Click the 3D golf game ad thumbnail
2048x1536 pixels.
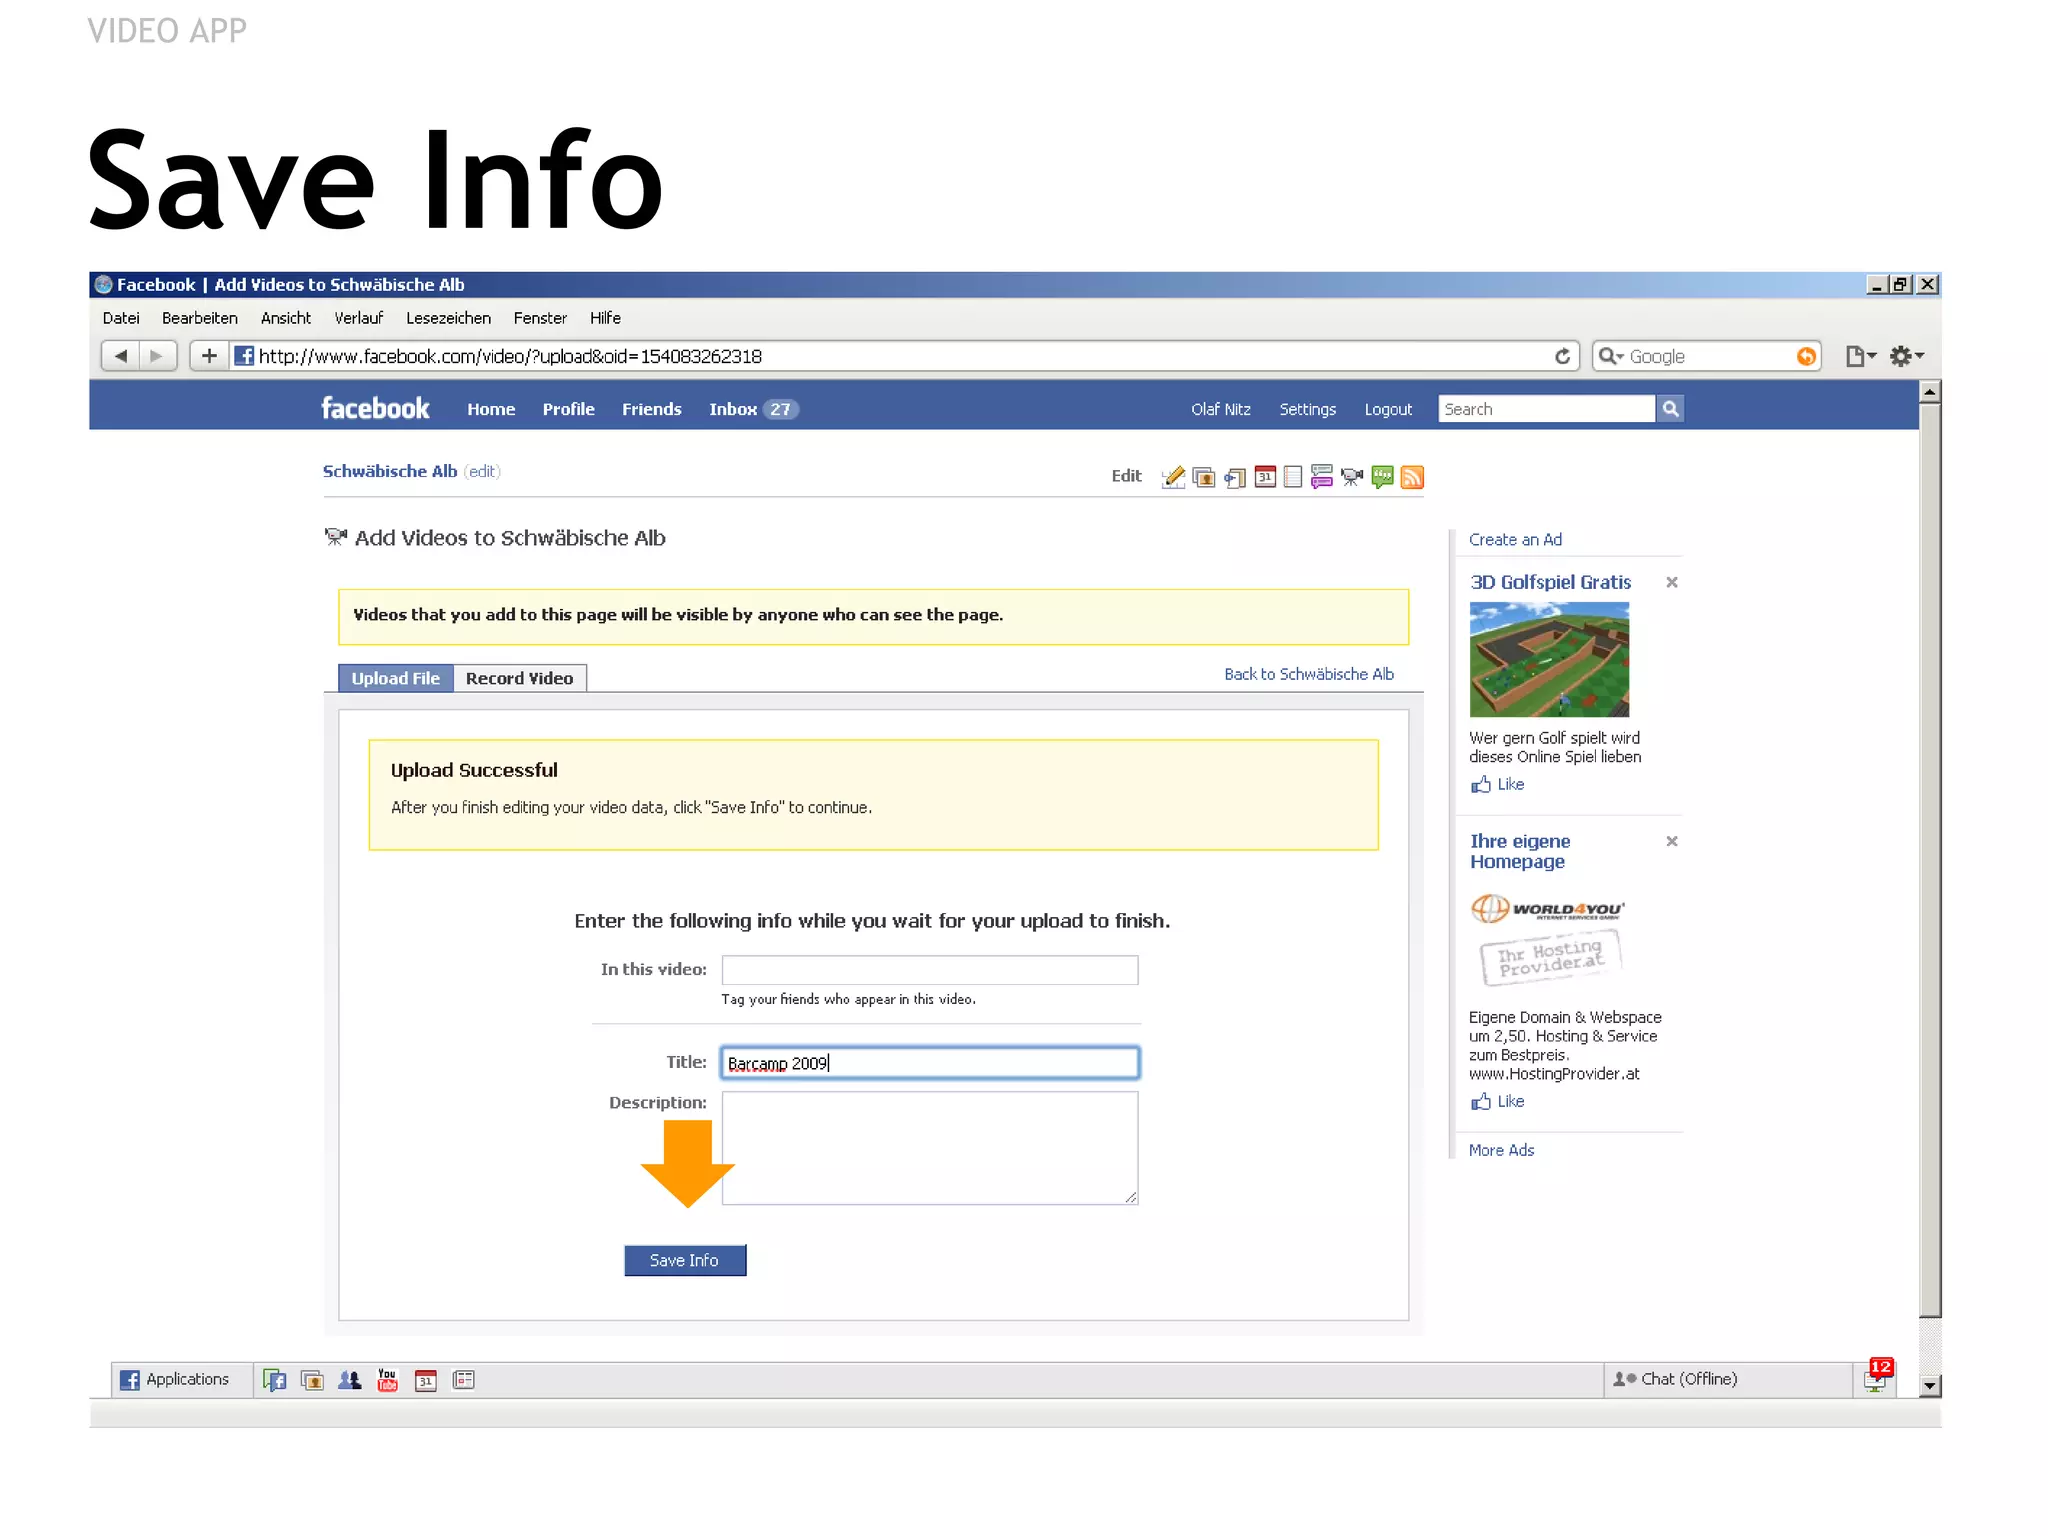click(1549, 660)
